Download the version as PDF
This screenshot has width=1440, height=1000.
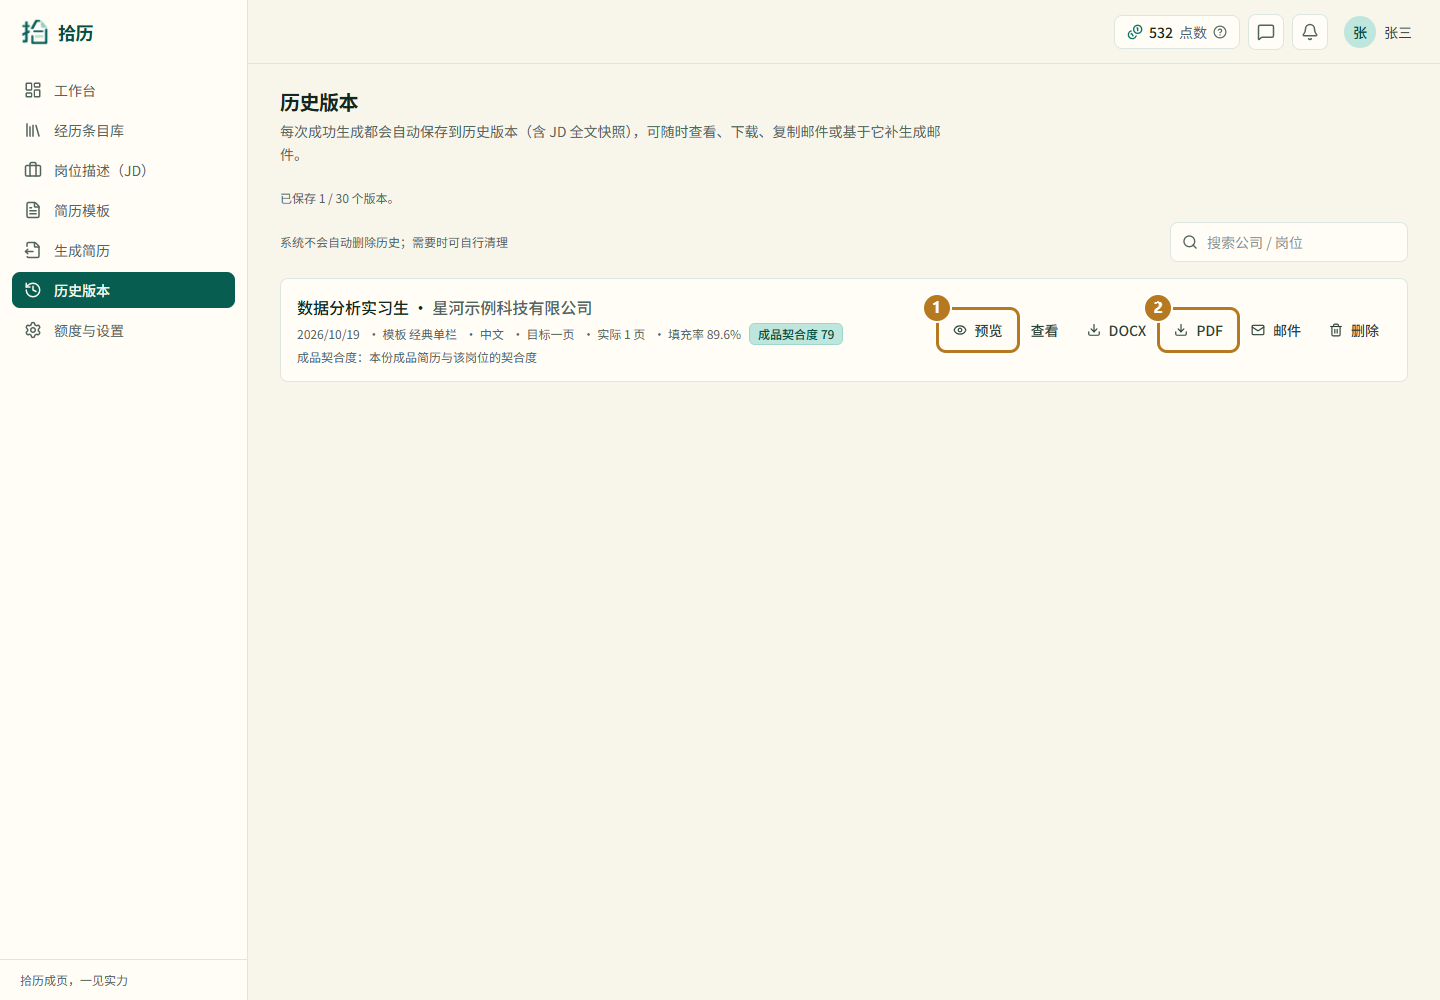pos(1198,330)
